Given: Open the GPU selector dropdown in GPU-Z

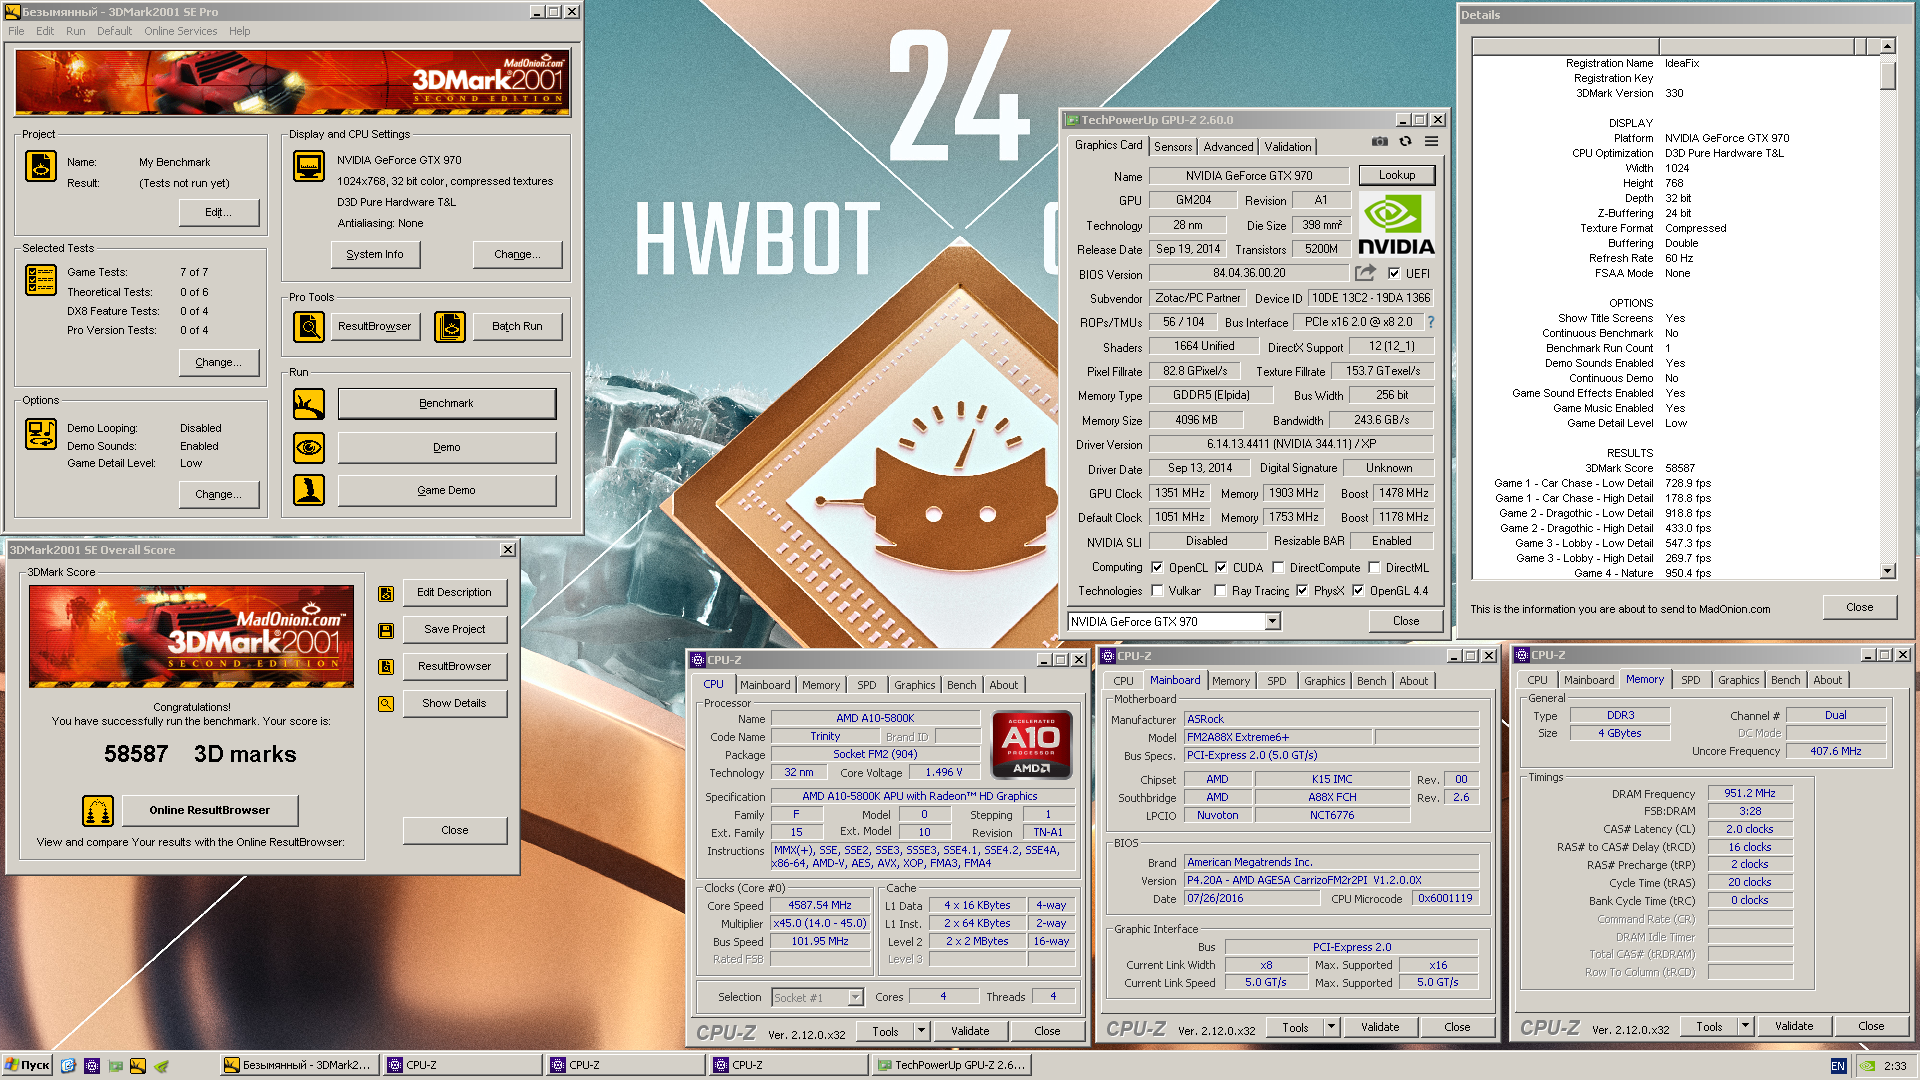Looking at the screenshot, I should click(1272, 621).
